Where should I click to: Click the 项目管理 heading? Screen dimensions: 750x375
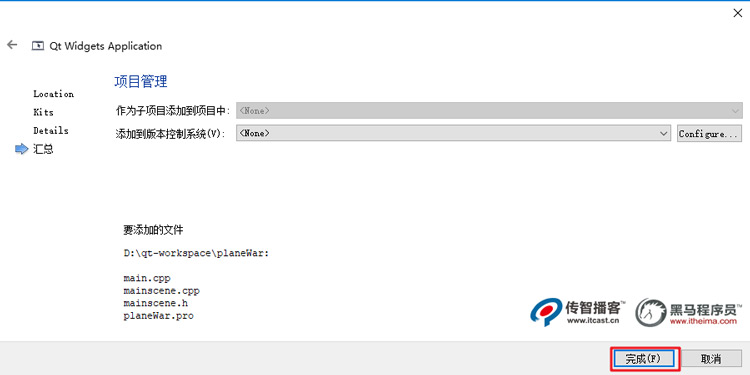[x=141, y=81]
